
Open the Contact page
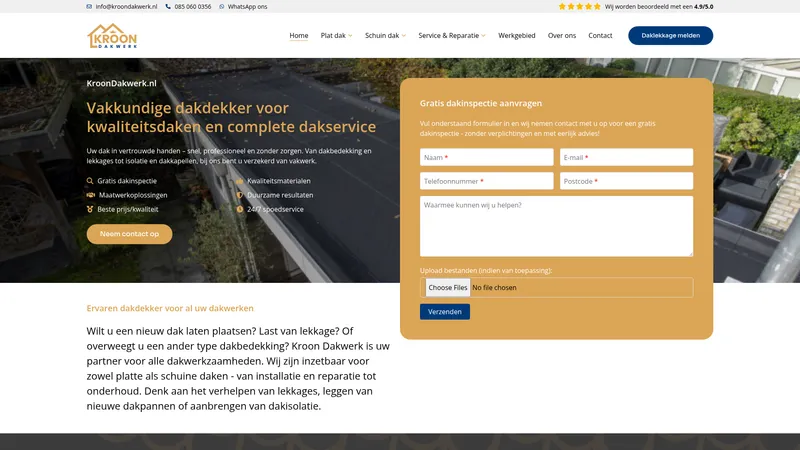(x=600, y=36)
